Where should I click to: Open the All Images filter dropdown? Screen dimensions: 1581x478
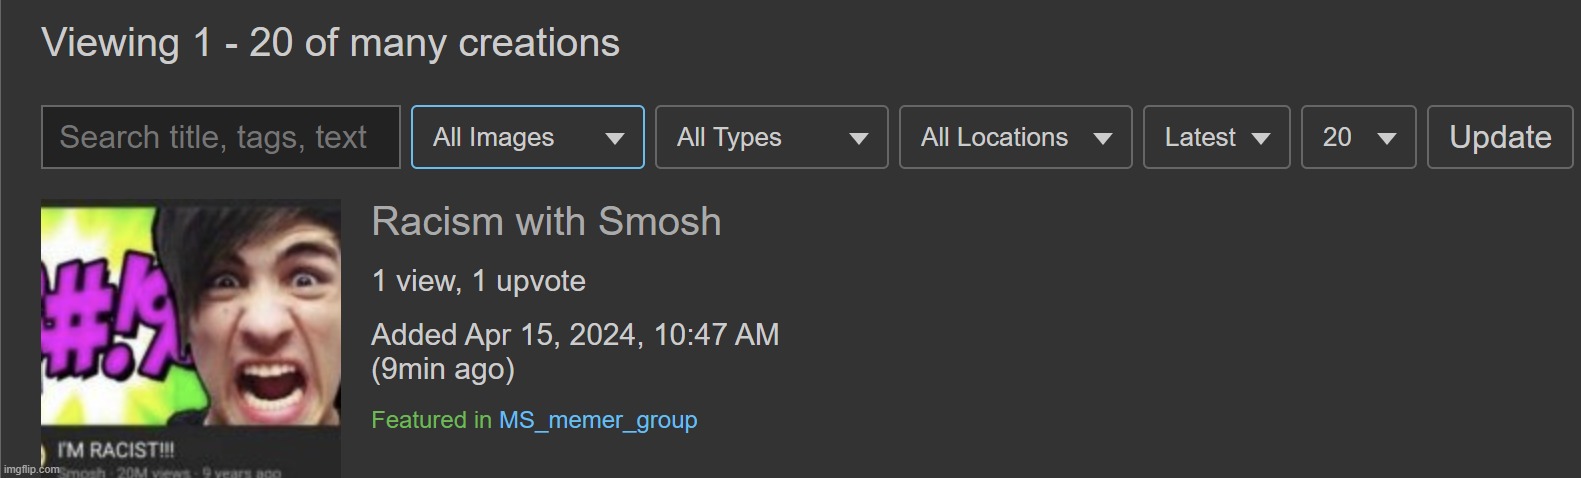point(527,137)
